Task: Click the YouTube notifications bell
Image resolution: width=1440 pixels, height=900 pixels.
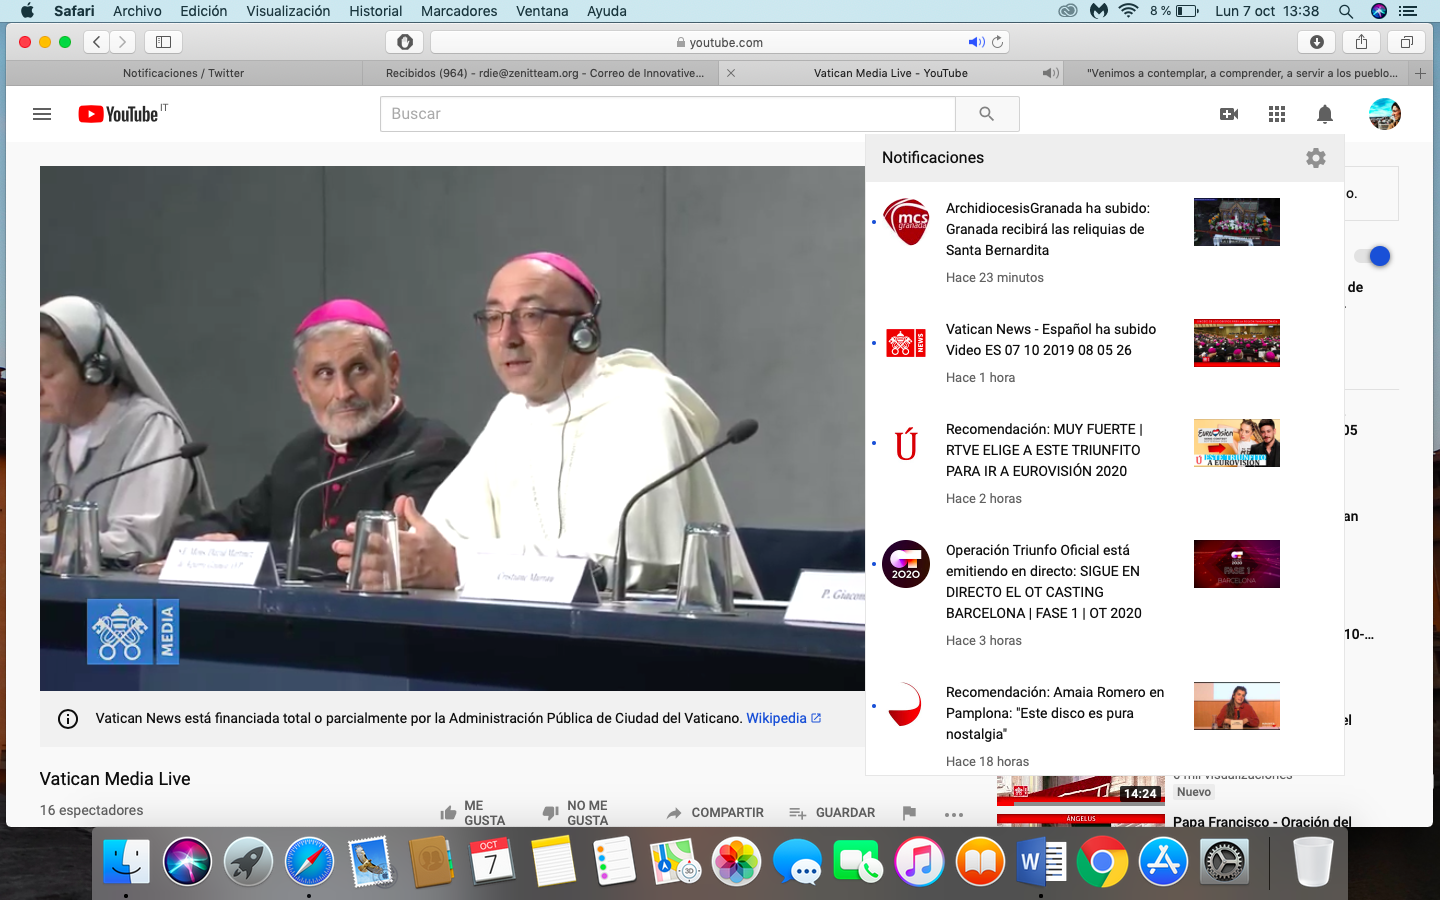Action: tap(1324, 114)
